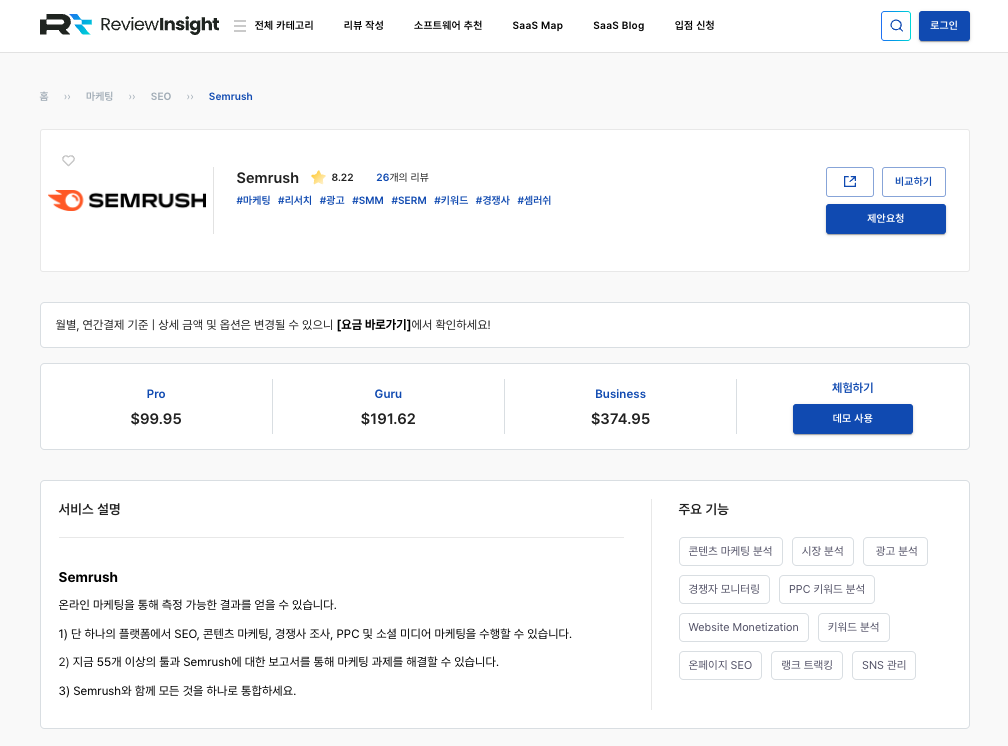This screenshot has width=1008, height=746.
Task: Click the external link icon button
Action: click(x=850, y=181)
